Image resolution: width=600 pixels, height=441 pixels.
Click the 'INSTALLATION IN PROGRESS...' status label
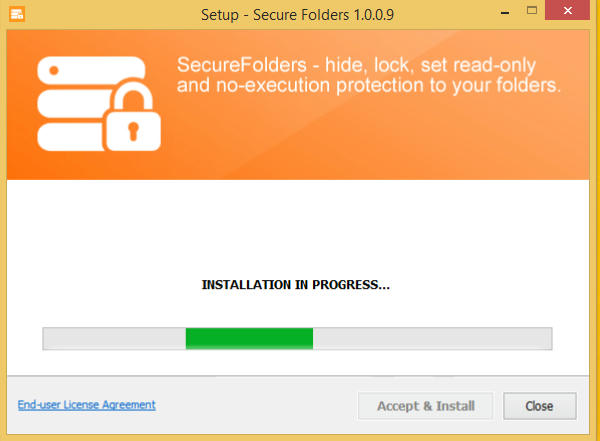click(x=295, y=284)
